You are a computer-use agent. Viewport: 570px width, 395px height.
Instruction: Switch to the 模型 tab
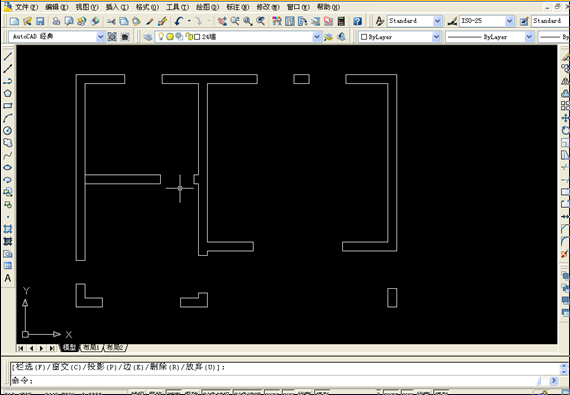[x=69, y=347]
